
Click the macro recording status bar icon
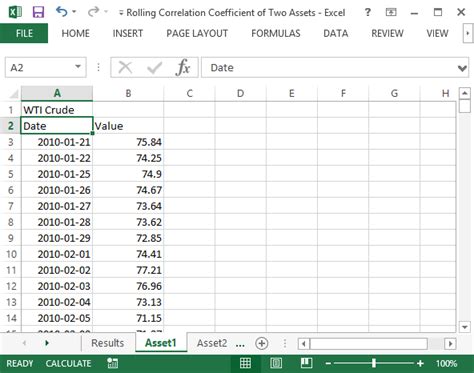point(113,363)
